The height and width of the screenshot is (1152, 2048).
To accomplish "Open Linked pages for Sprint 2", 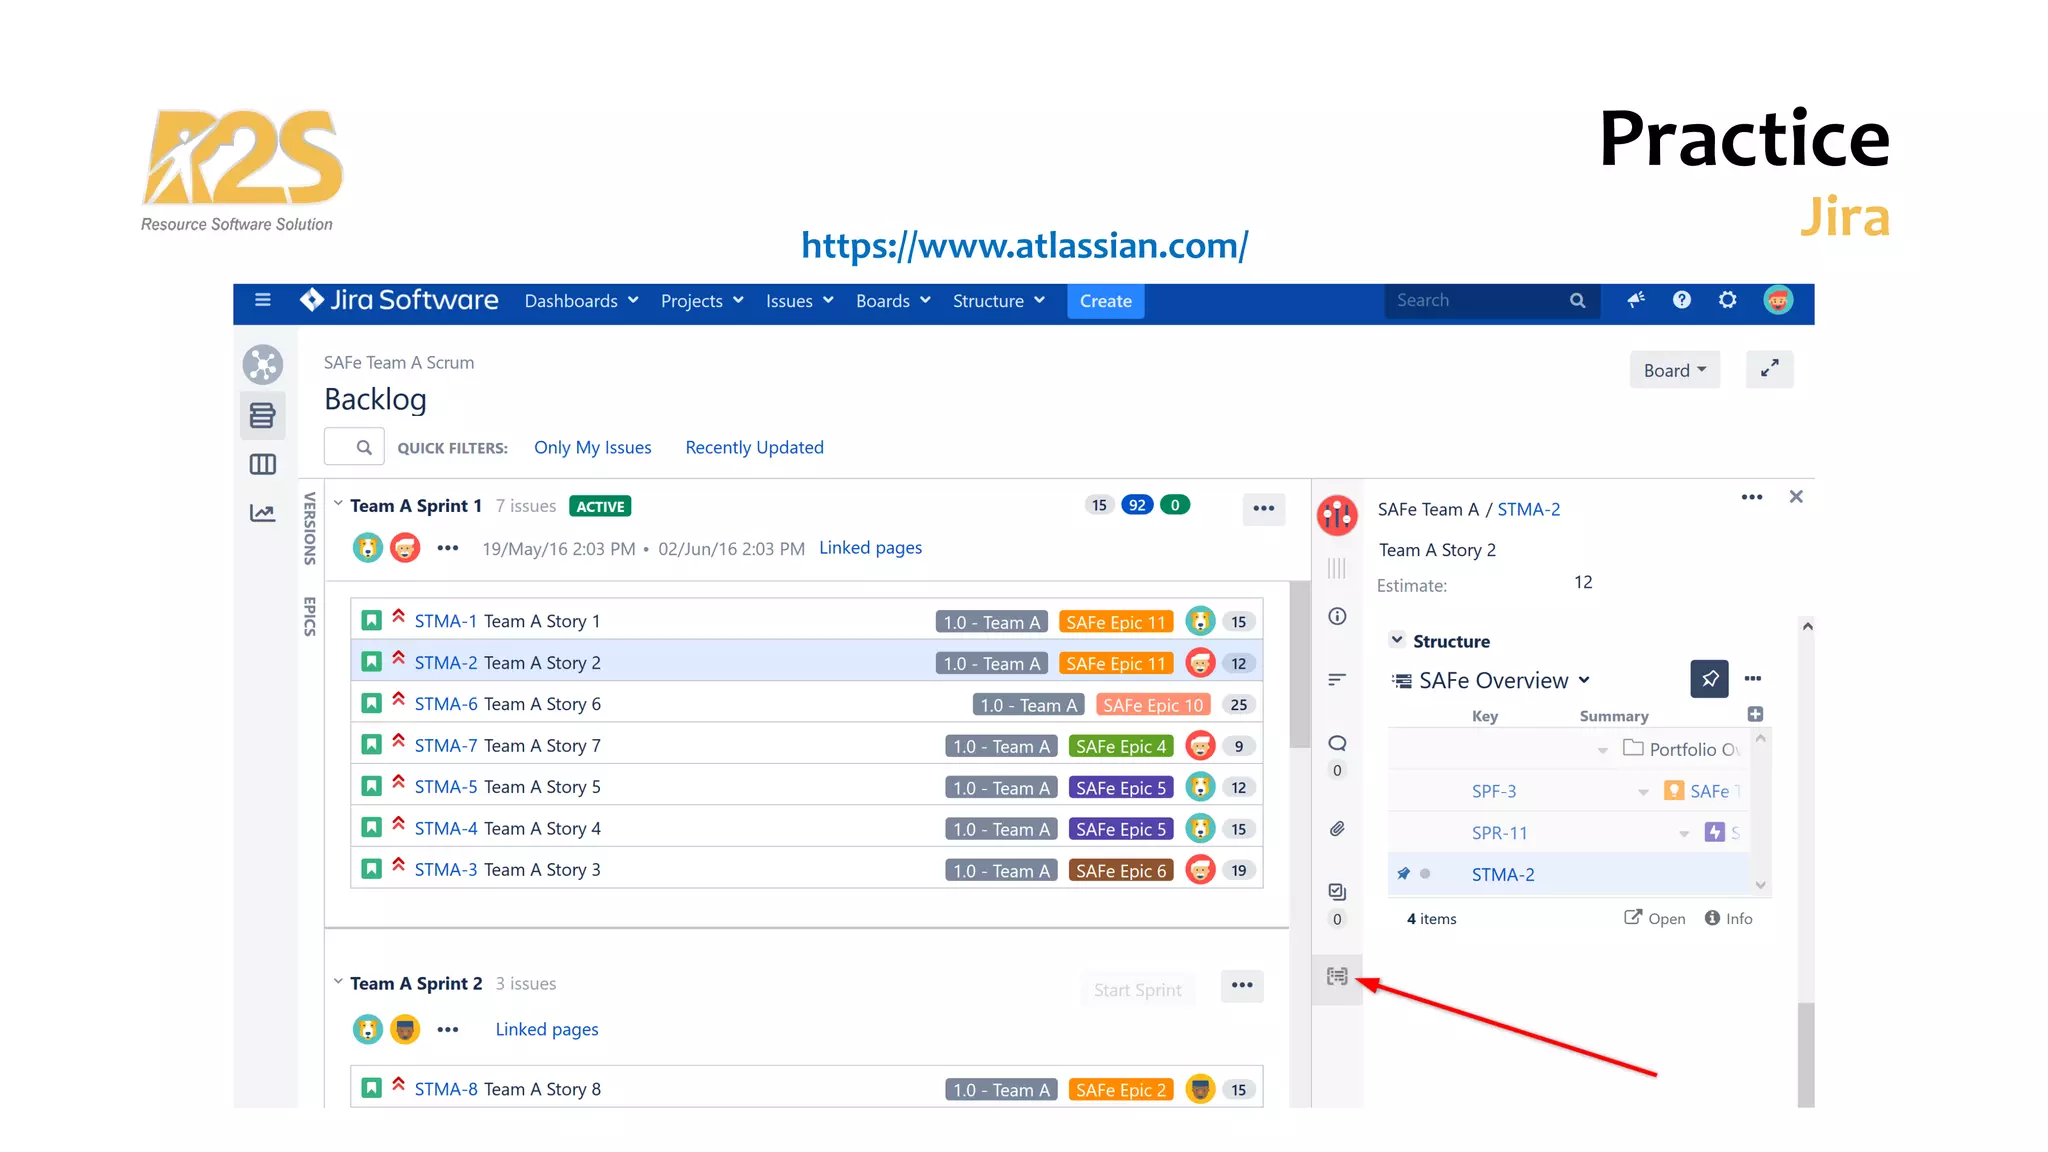I will pos(547,1029).
